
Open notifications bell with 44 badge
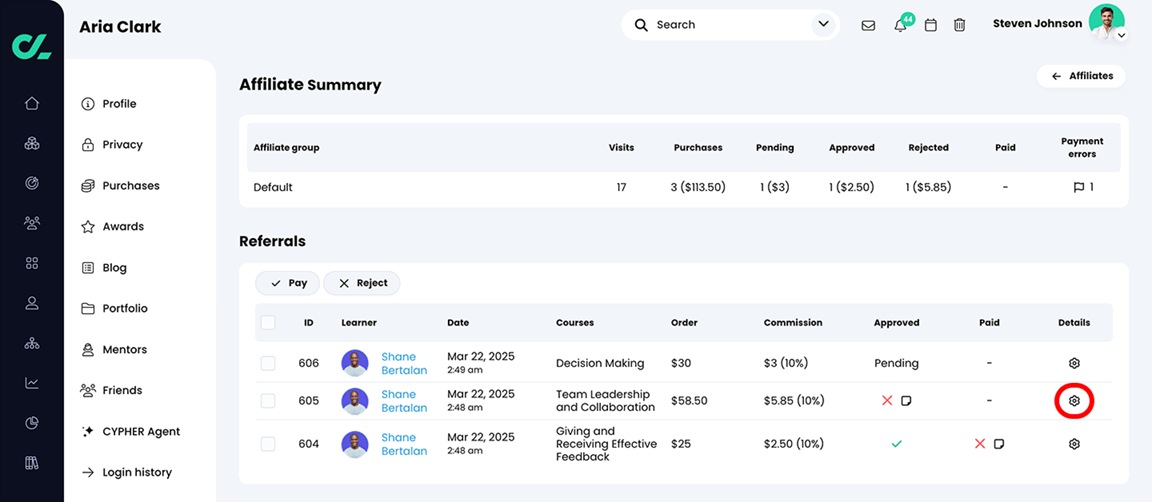[901, 25]
